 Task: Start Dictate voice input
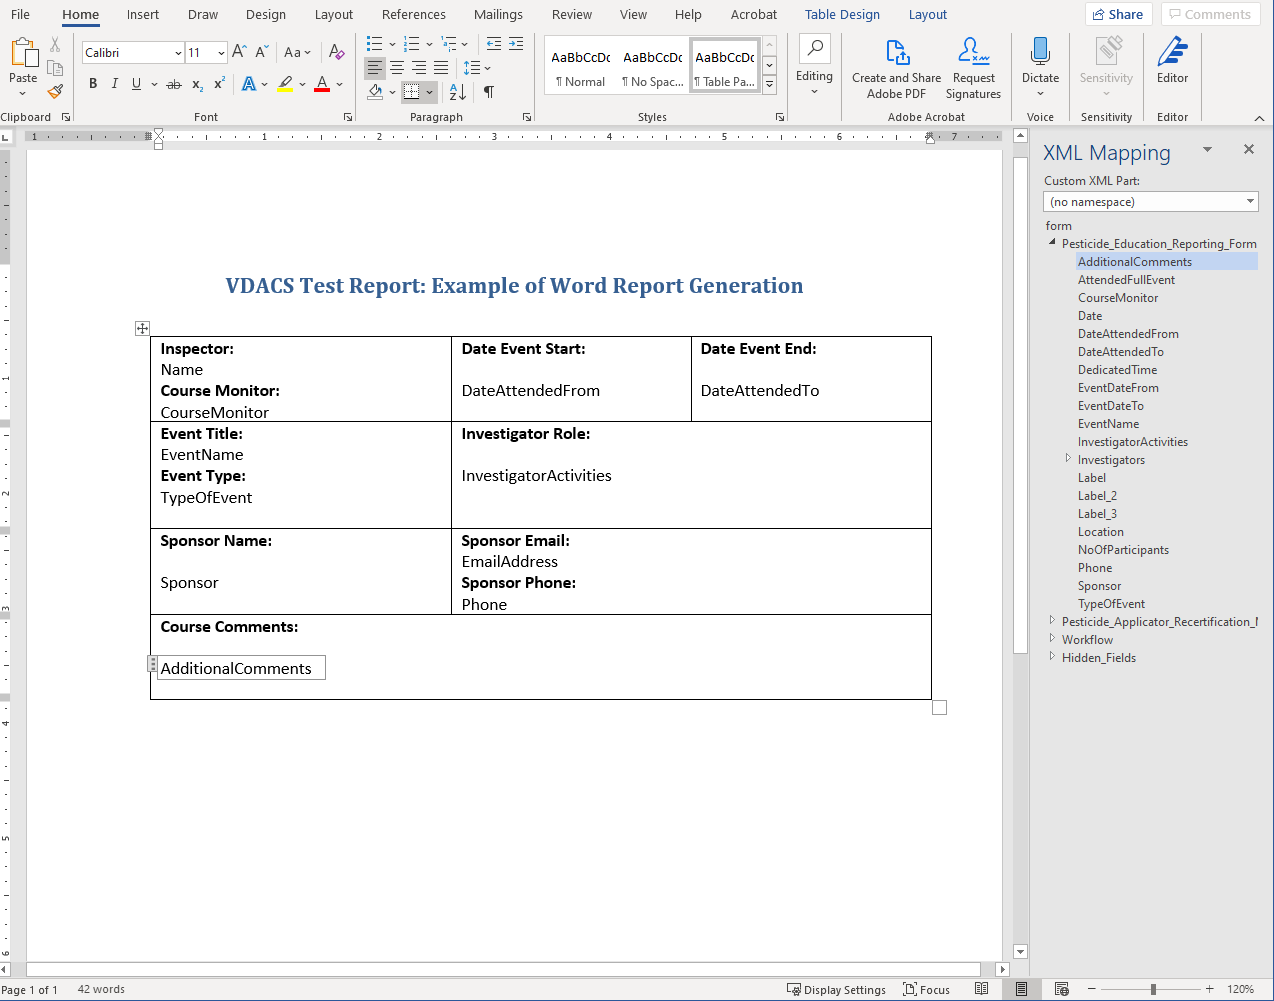pyautogui.click(x=1040, y=65)
